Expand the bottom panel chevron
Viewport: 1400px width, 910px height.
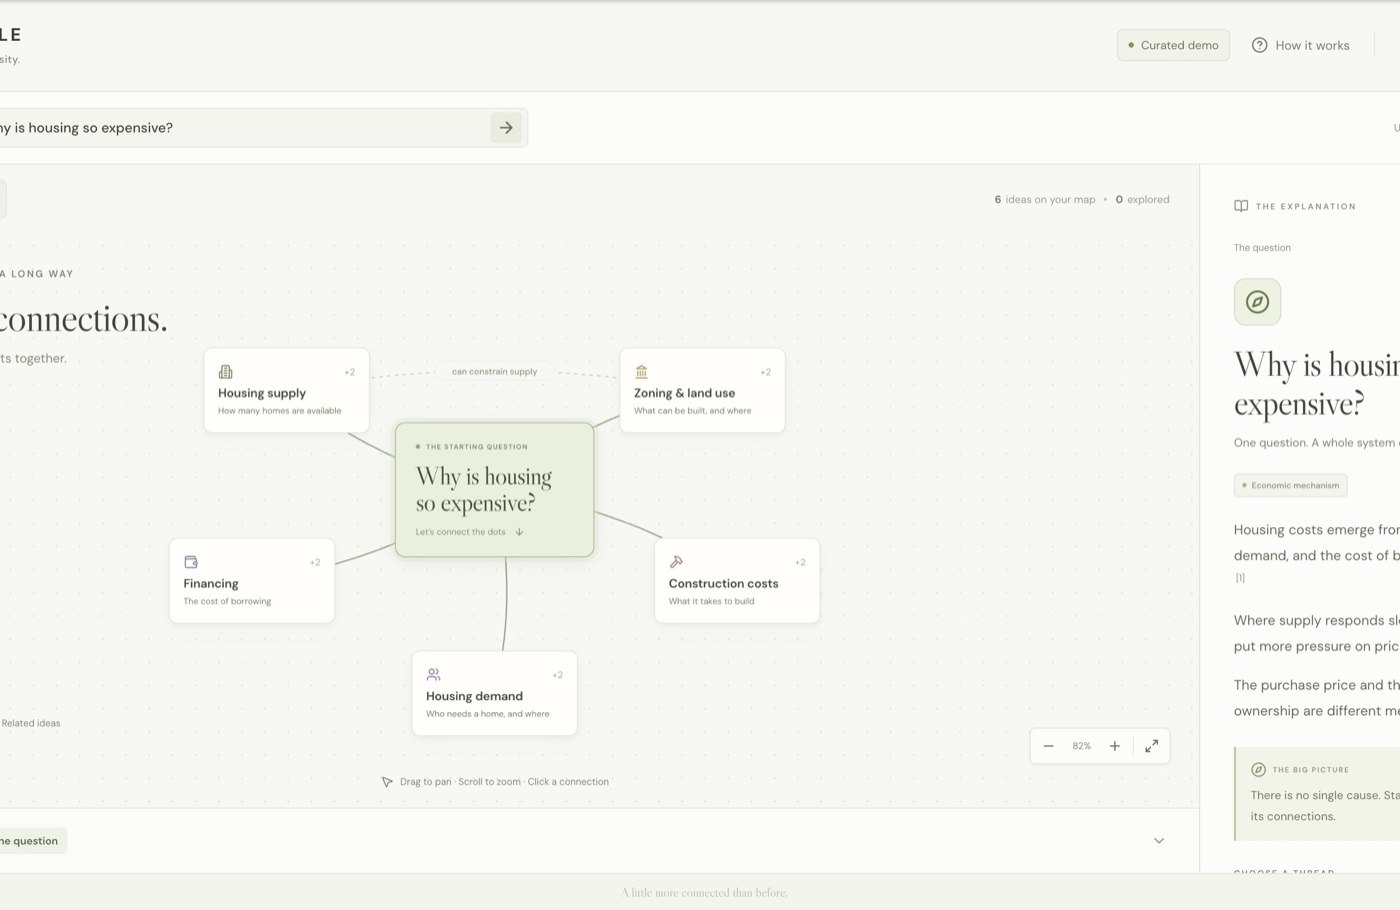pyautogui.click(x=1159, y=841)
